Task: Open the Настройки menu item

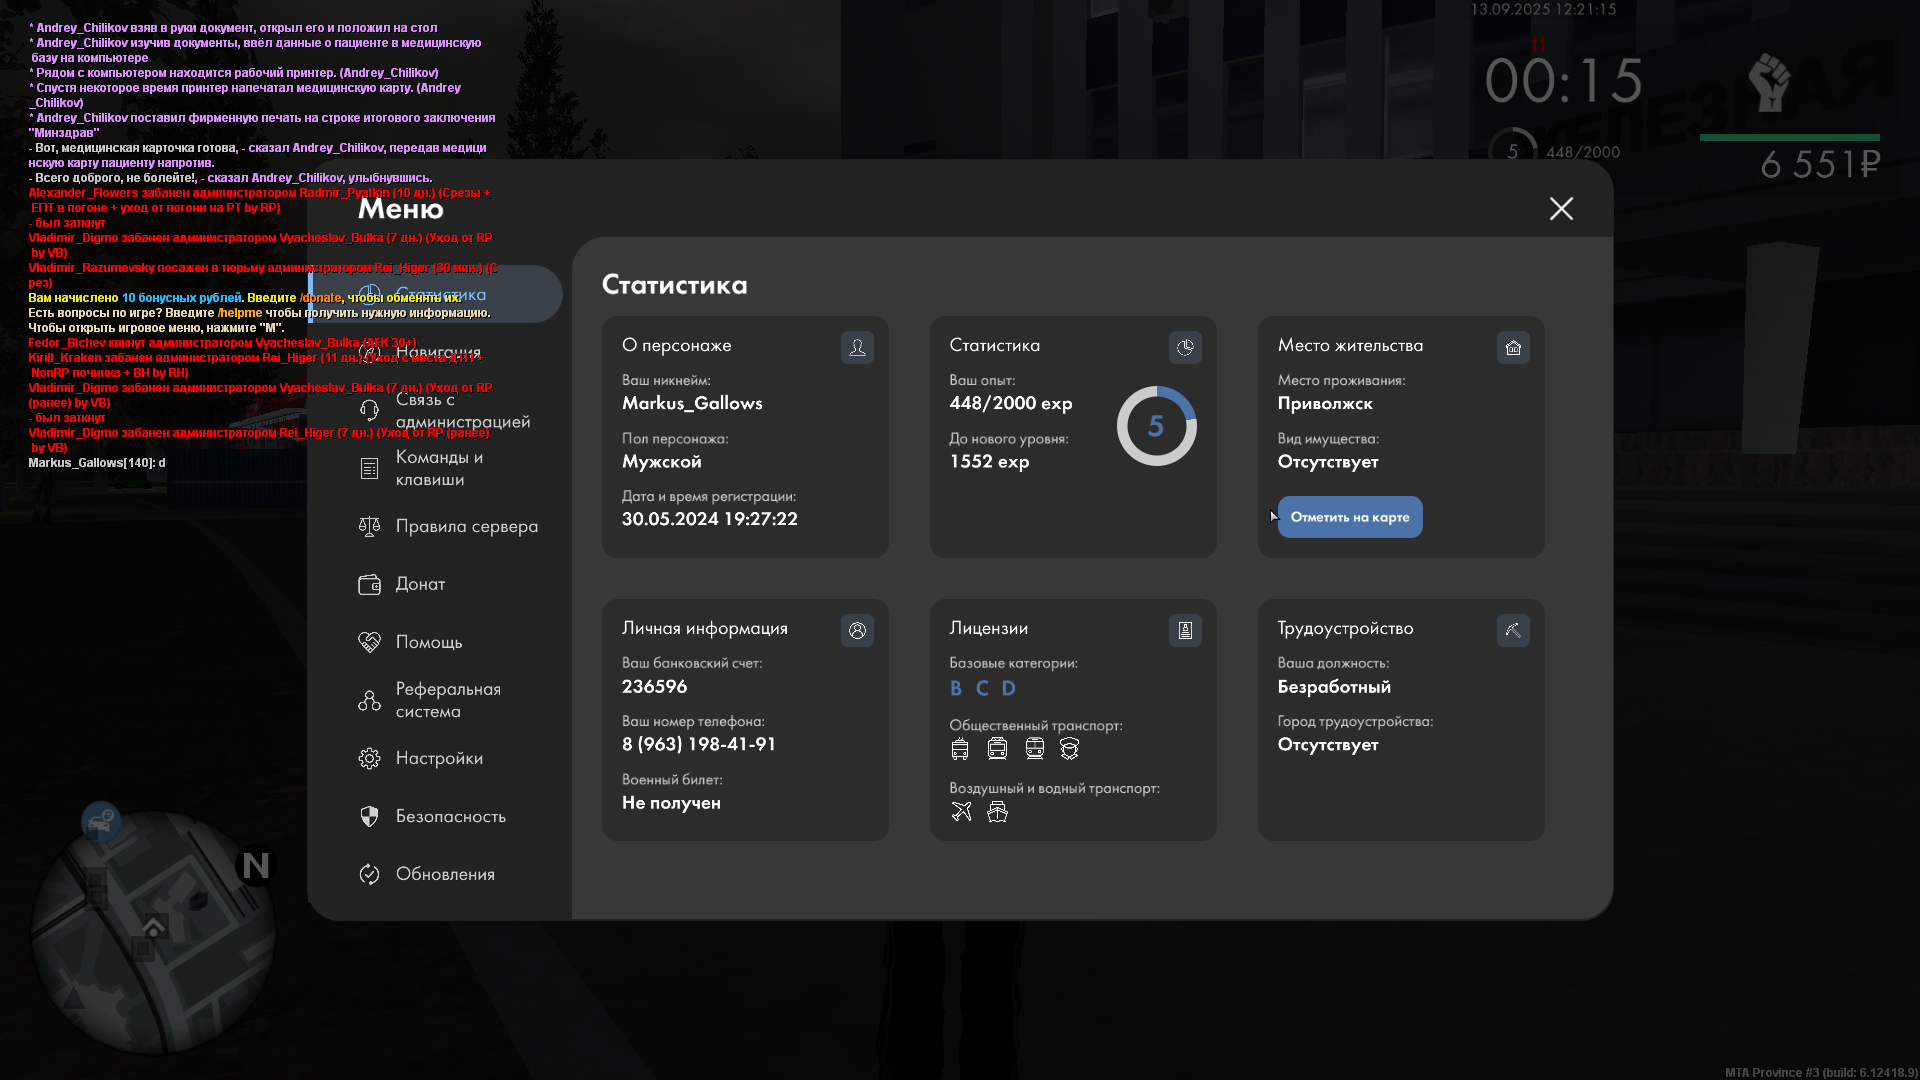Action: [438, 758]
